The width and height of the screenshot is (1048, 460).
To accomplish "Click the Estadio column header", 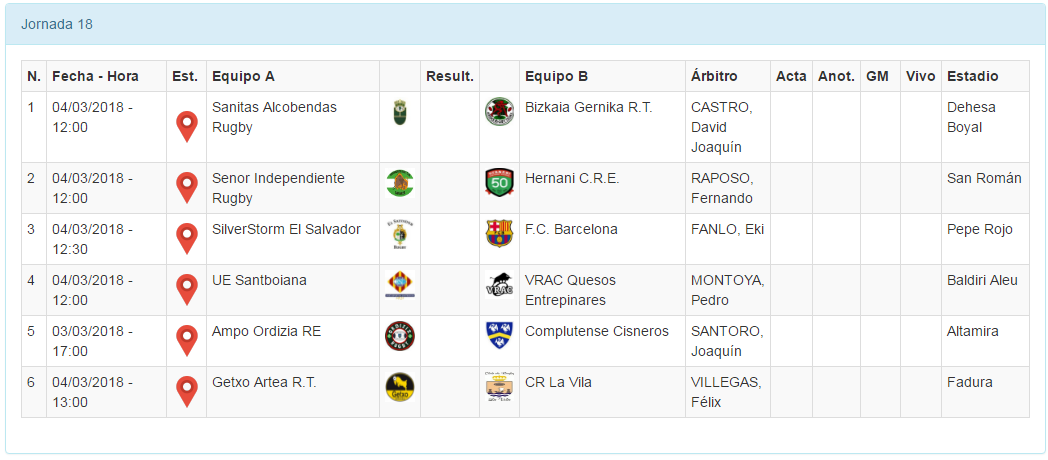I will click(972, 76).
